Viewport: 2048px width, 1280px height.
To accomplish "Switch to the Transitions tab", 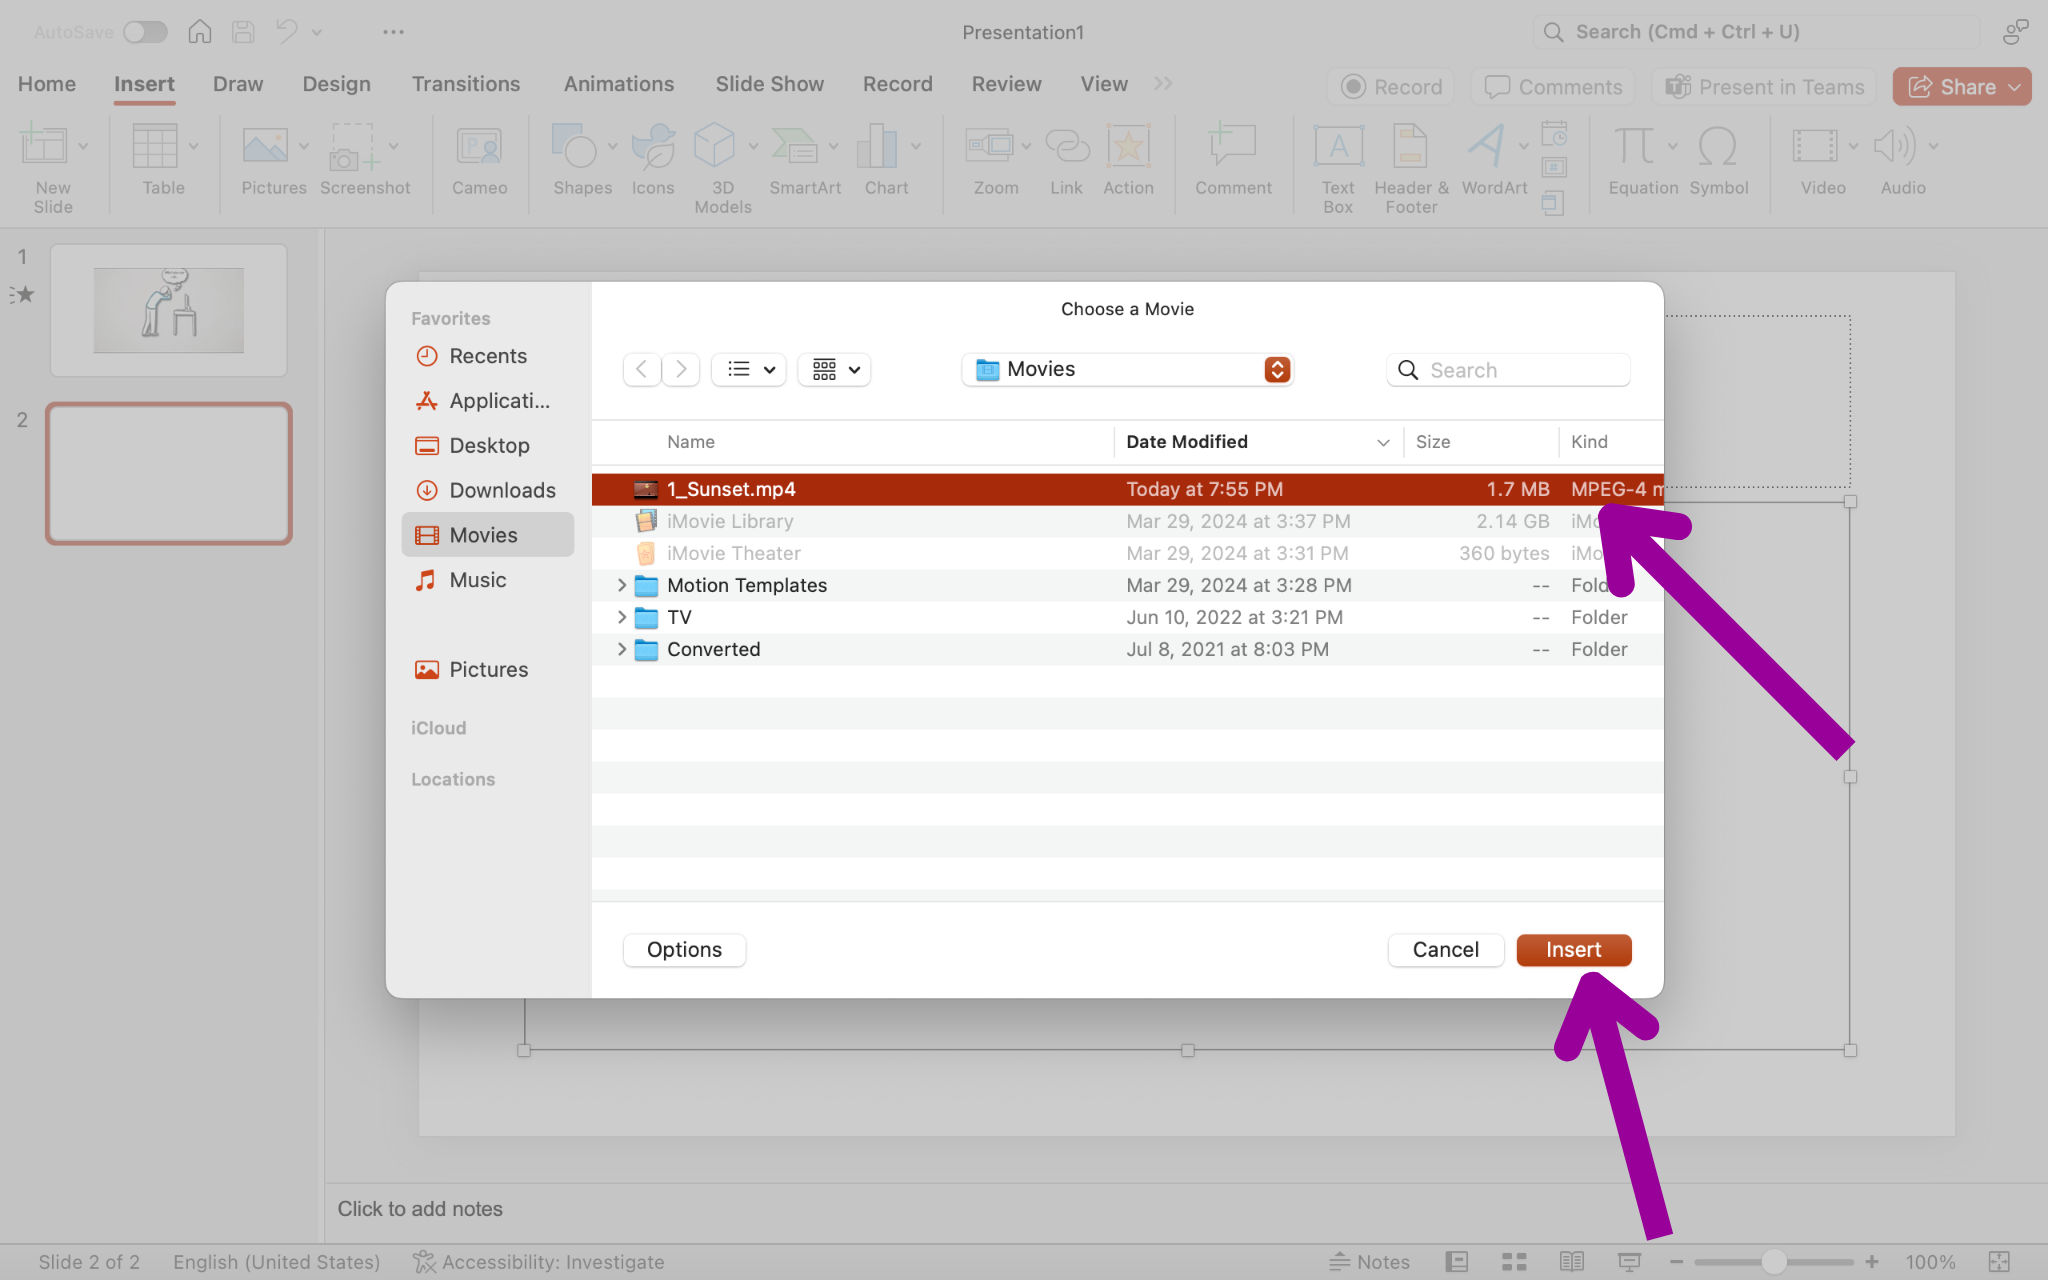I will pyautogui.click(x=466, y=84).
